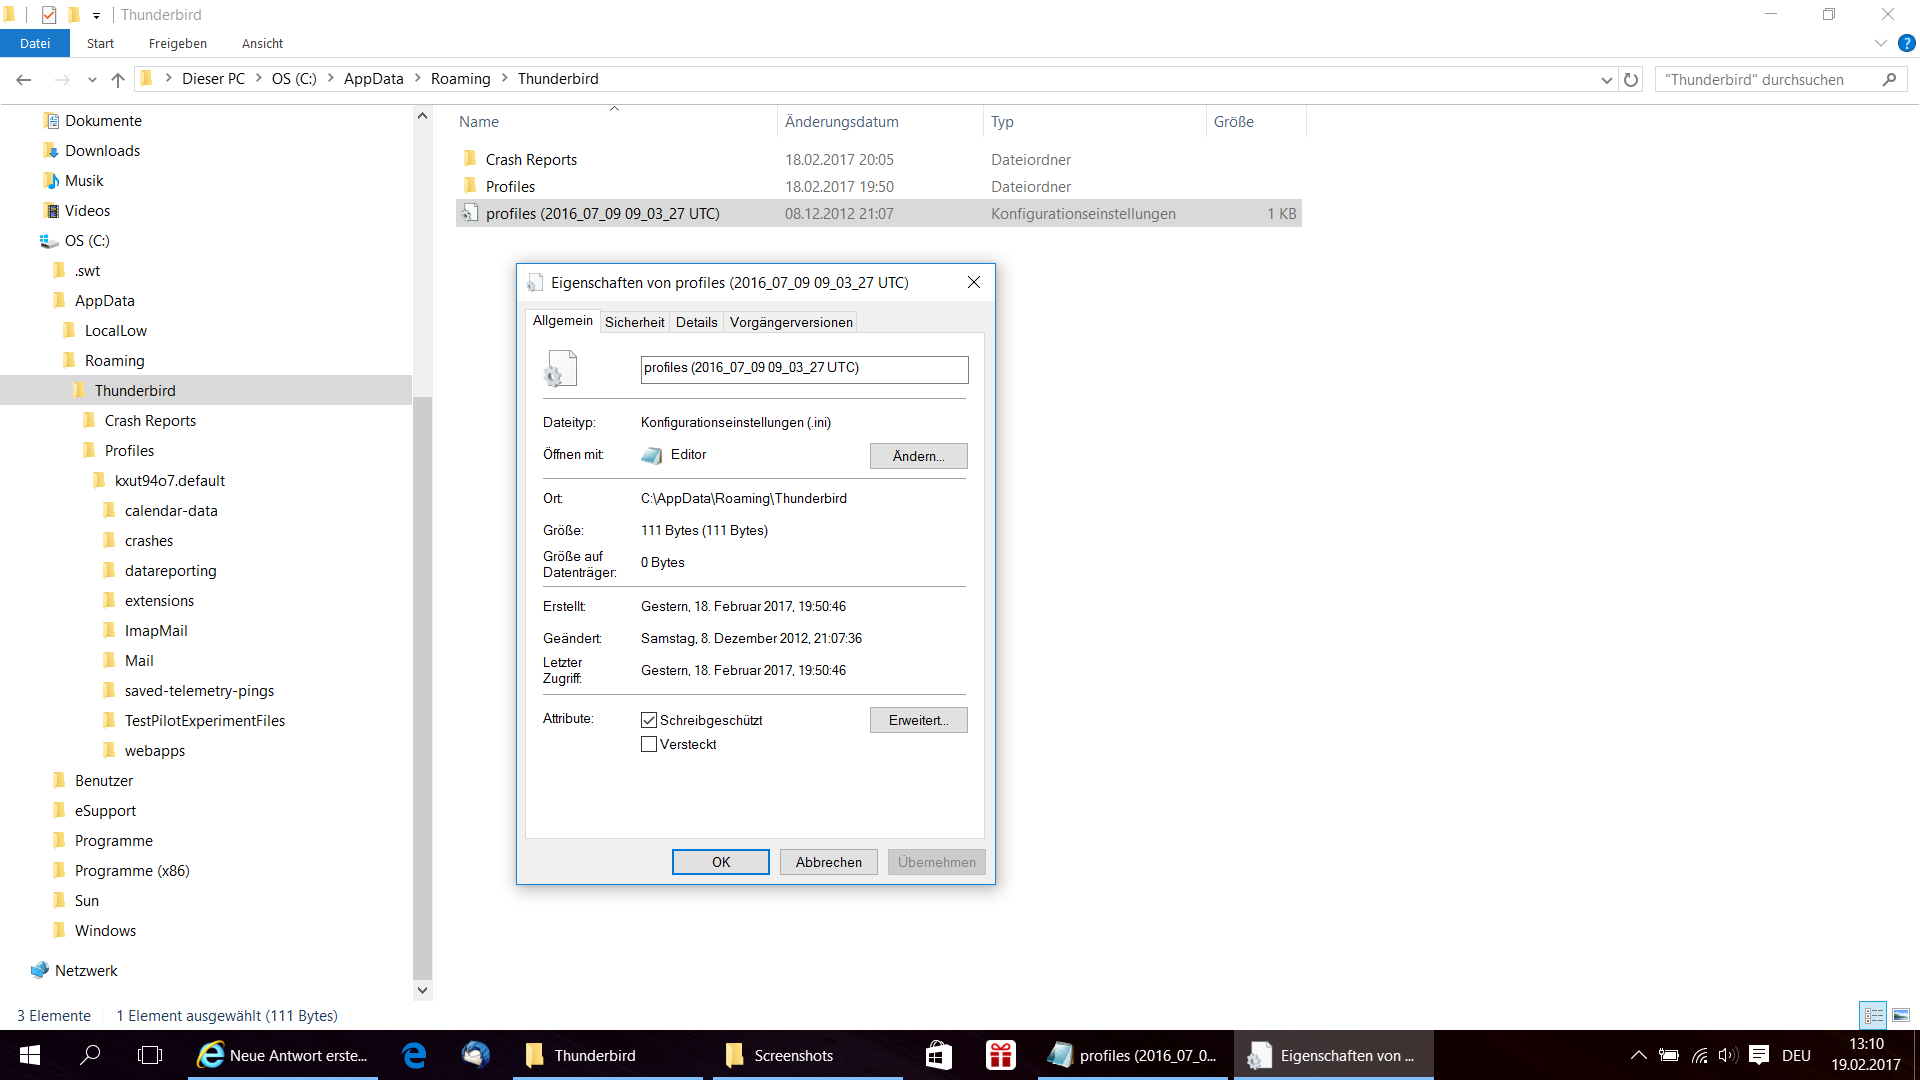Open taskbar search magnifier
The width and height of the screenshot is (1920, 1080).
click(x=90, y=1055)
